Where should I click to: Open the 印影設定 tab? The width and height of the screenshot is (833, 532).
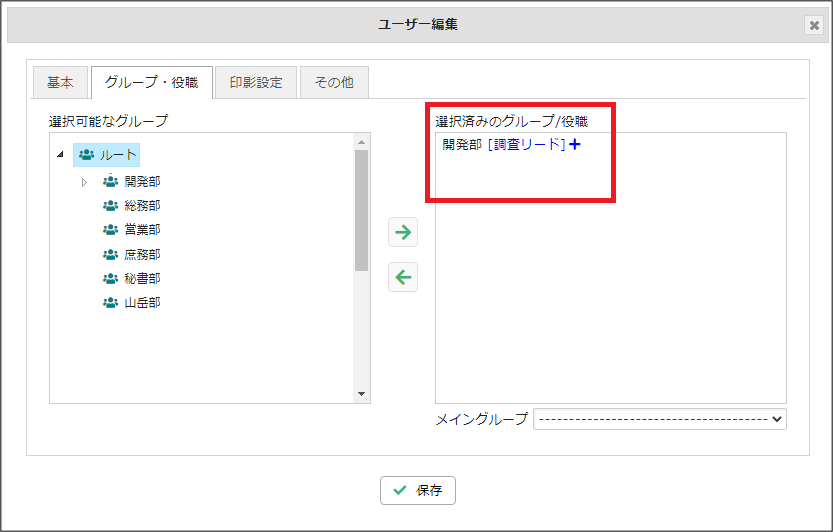click(x=256, y=82)
